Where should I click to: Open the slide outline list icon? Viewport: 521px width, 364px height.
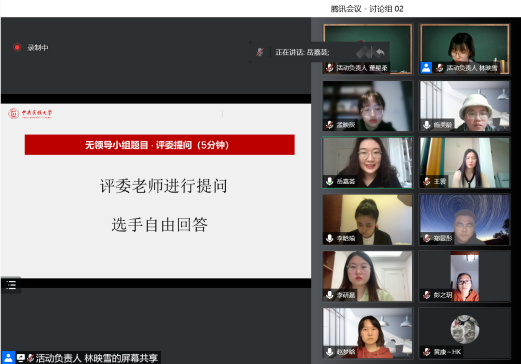click(11, 285)
